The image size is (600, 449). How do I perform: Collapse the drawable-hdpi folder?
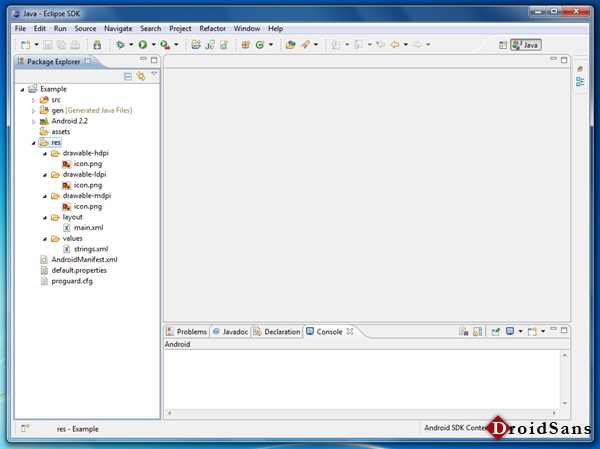(44, 153)
